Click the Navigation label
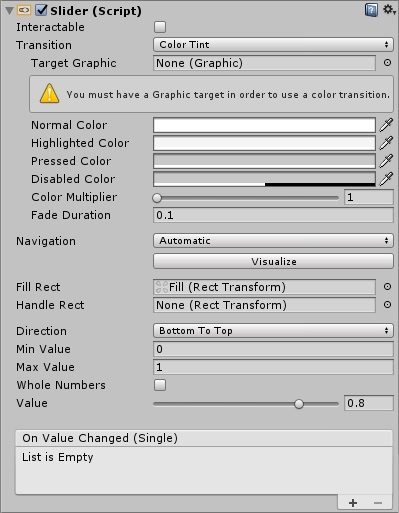The width and height of the screenshot is (399, 513). [x=46, y=241]
